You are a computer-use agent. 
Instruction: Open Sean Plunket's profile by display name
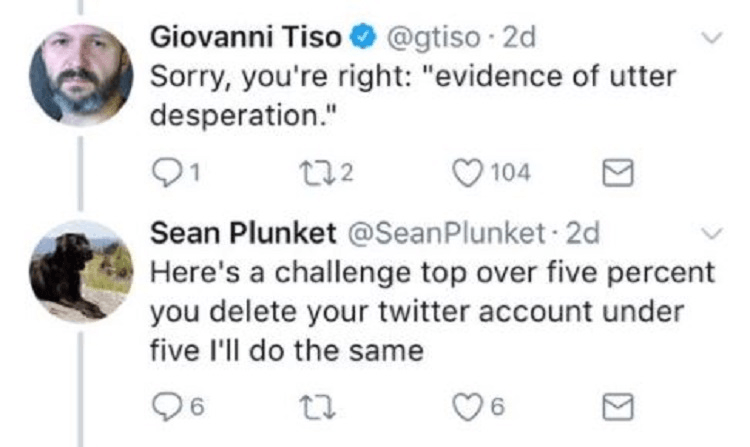coord(241,234)
